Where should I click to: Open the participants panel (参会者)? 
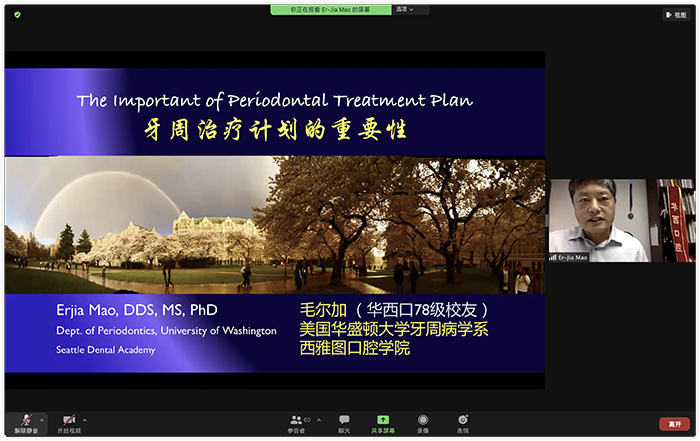[296, 424]
